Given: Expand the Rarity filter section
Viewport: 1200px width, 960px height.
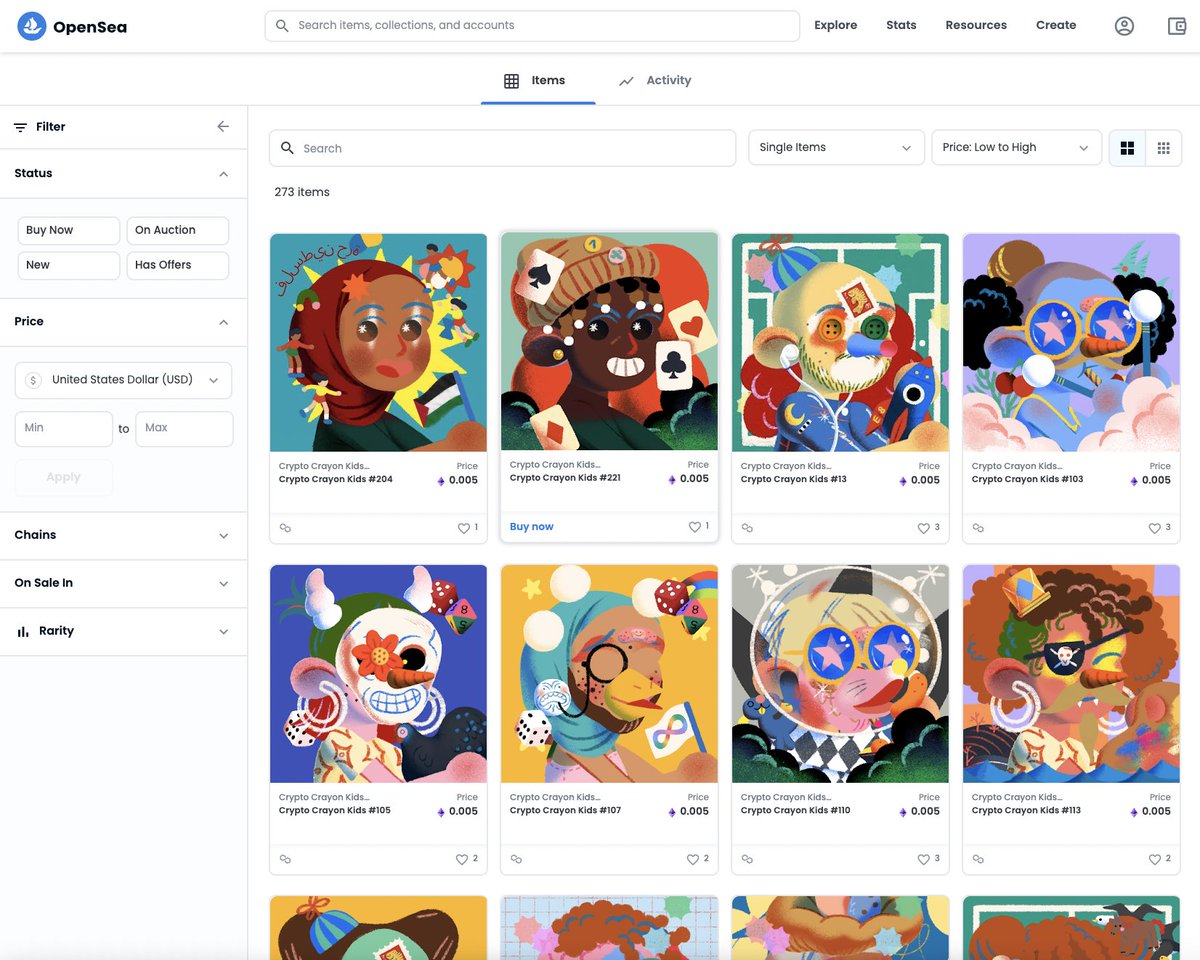Looking at the screenshot, I should coord(123,631).
